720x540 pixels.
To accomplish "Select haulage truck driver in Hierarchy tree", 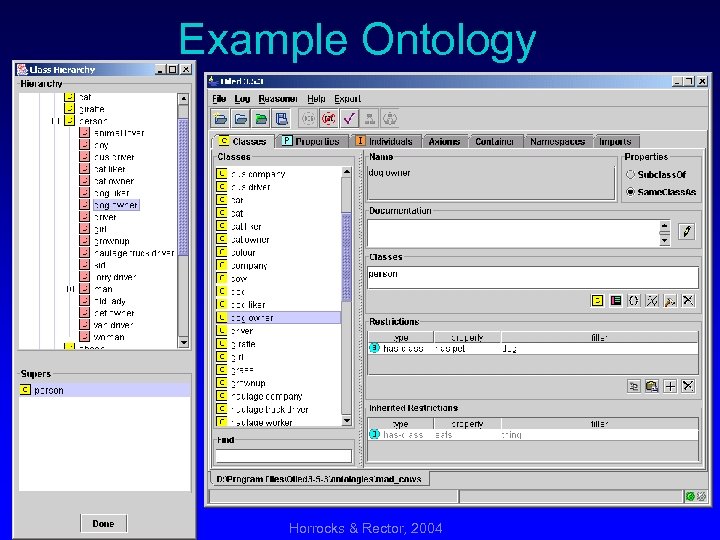I will coord(134,253).
